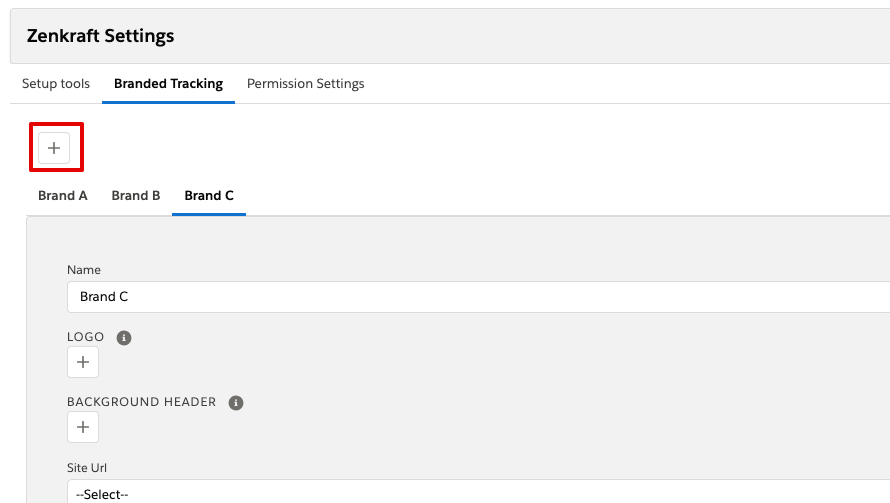Show info tooltip next to BACKGROUND HEADER

(x=236, y=403)
